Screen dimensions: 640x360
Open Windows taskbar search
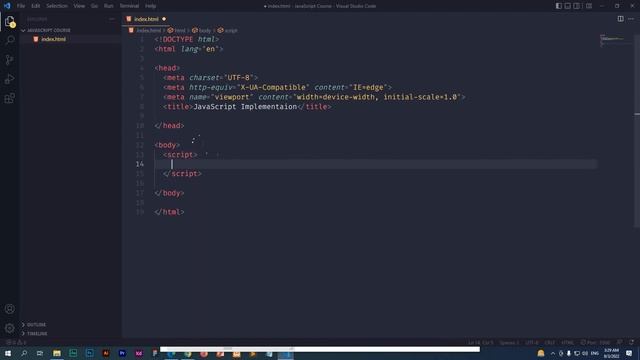[24, 353]
